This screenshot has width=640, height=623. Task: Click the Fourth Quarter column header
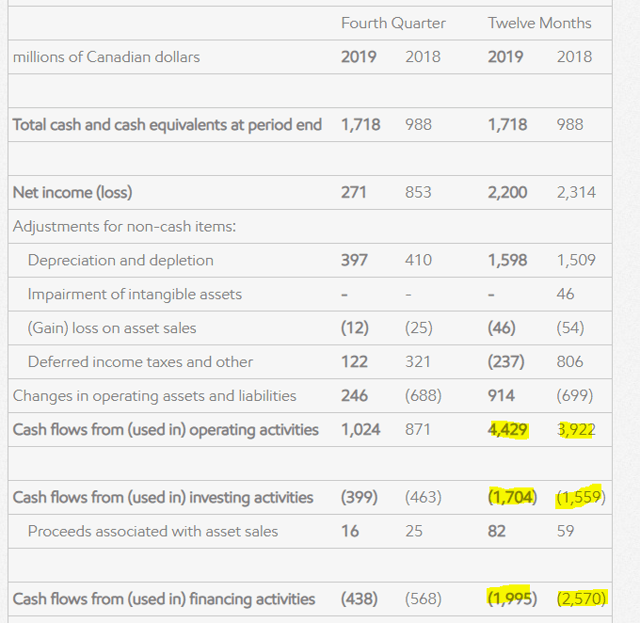coord(393,23)
